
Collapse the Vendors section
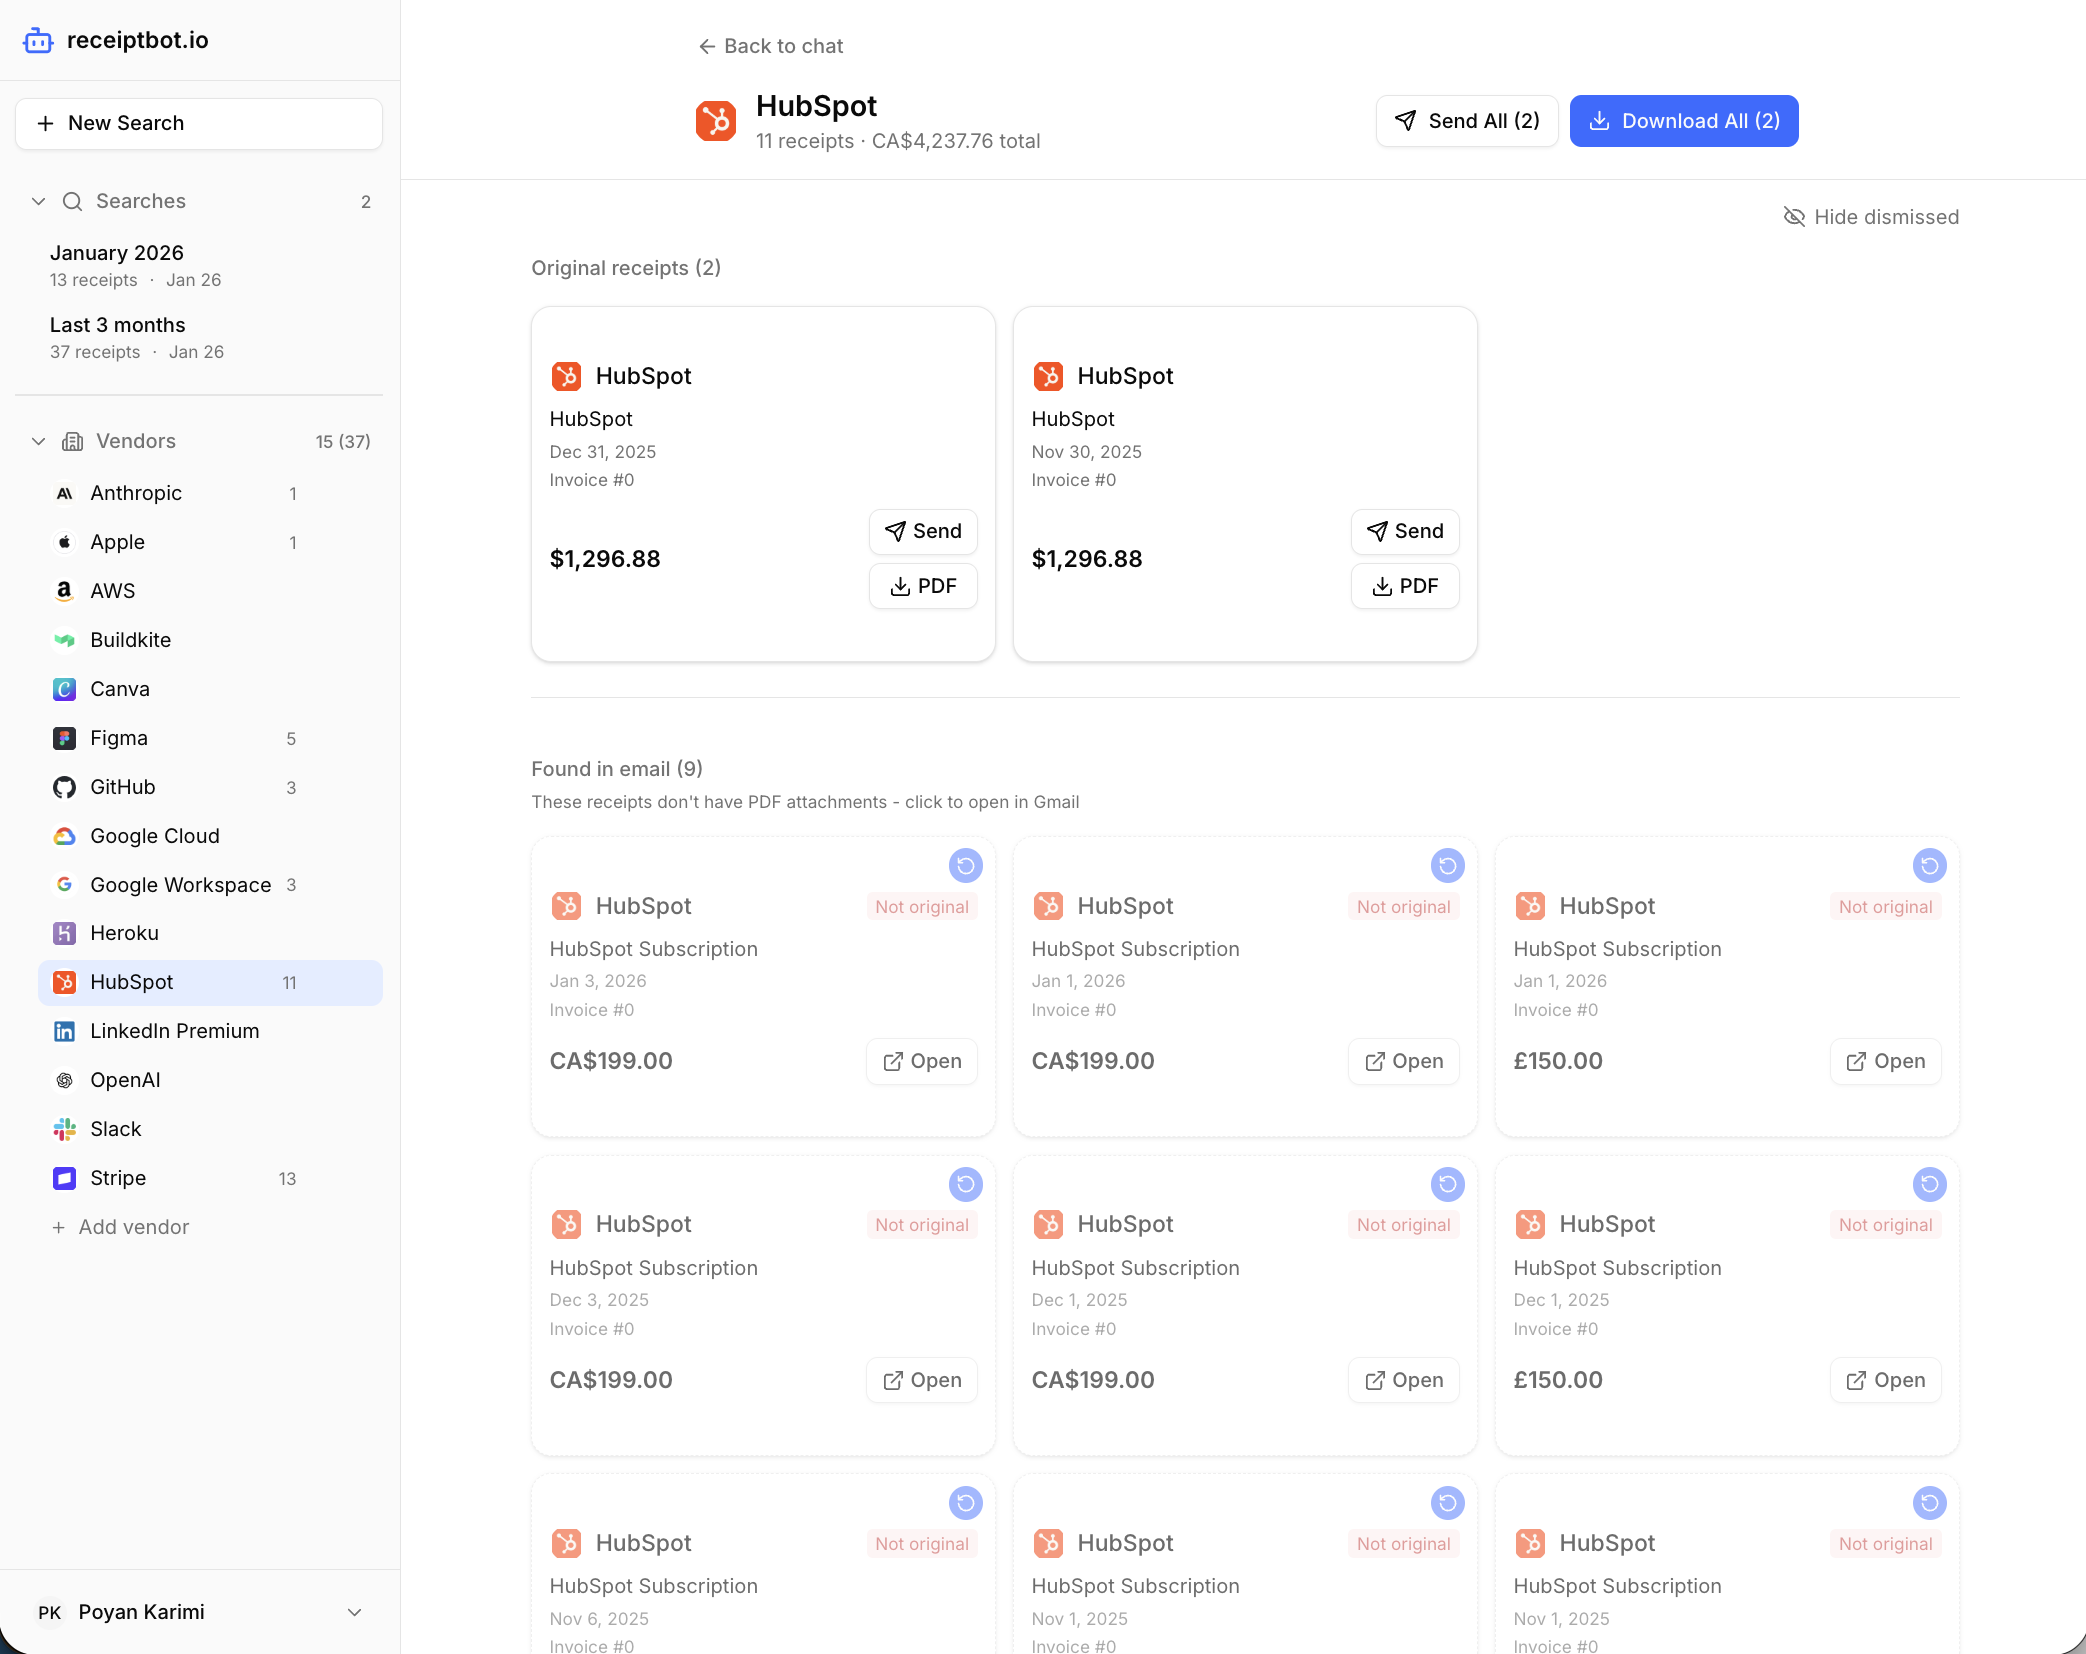click(38, 441)
